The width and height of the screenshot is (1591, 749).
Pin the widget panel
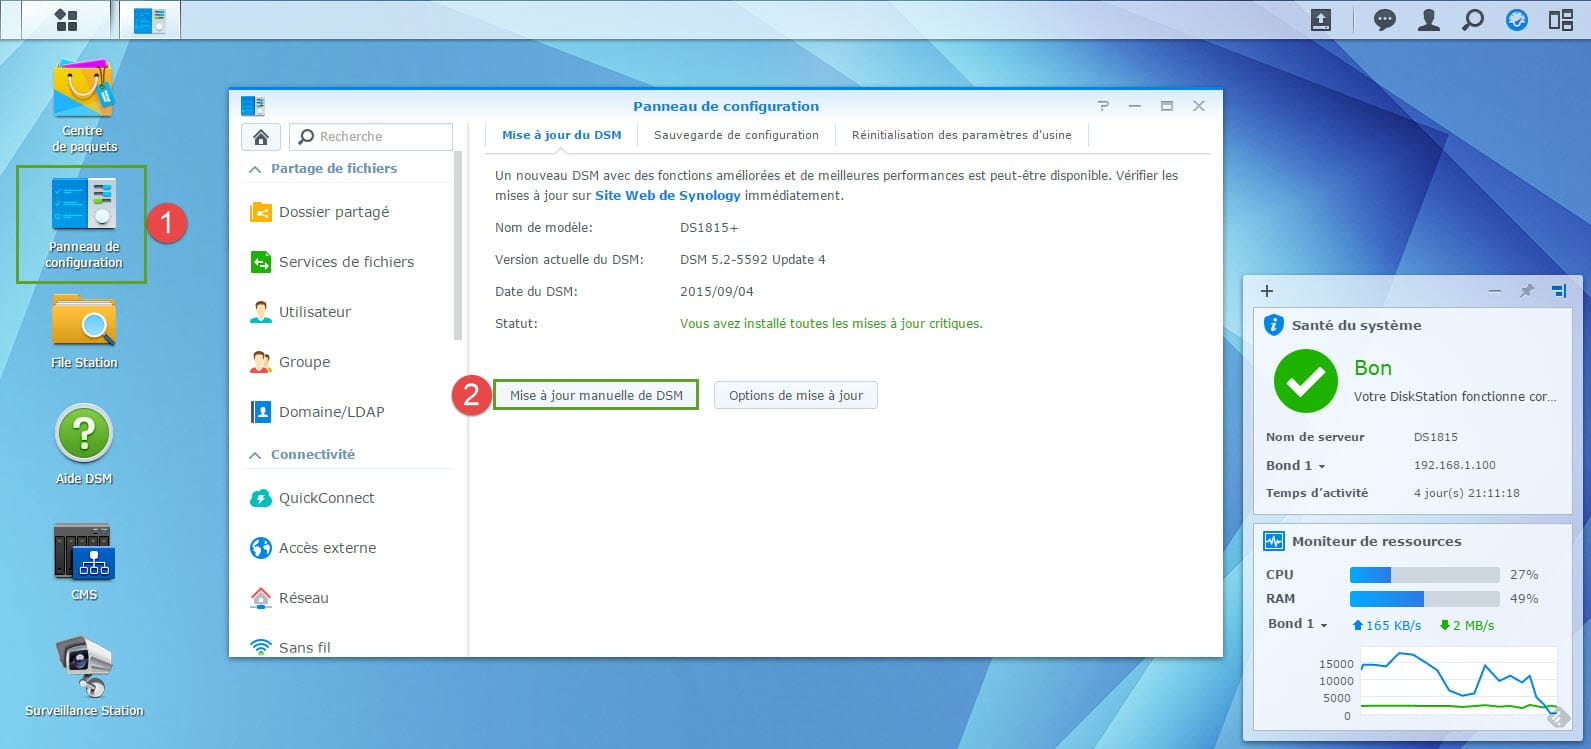click(x=1527, y=291)
